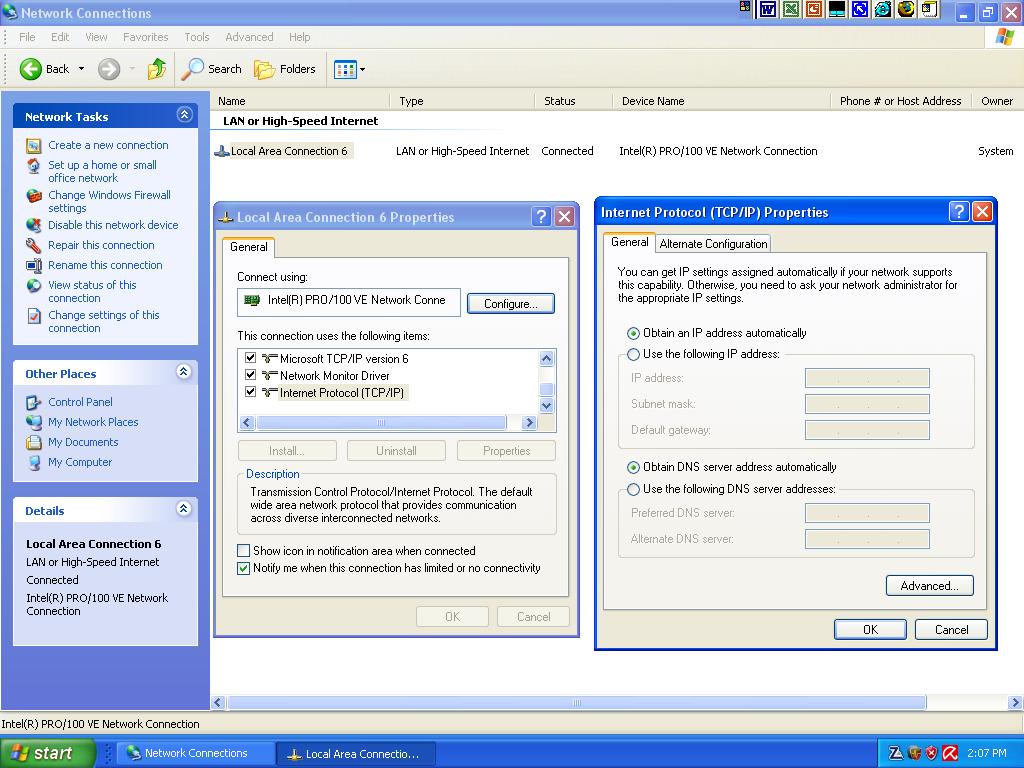The width and height of the screenshot is (1024, 768).
Task: Click the main window horizontal scrollbar
Action: [x=577, y=703]
